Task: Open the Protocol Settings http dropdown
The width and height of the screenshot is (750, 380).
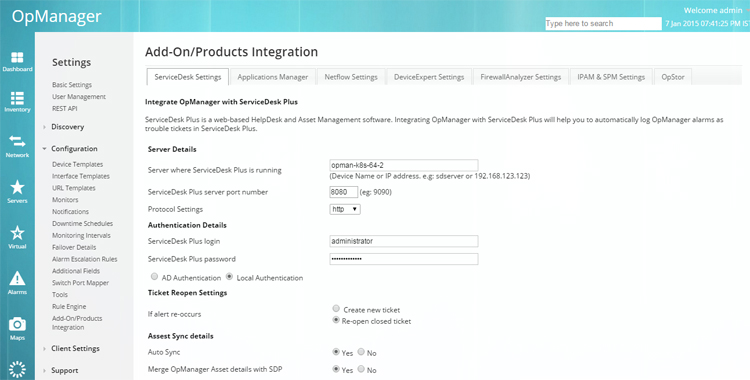Action: click(x=345, y=209)
